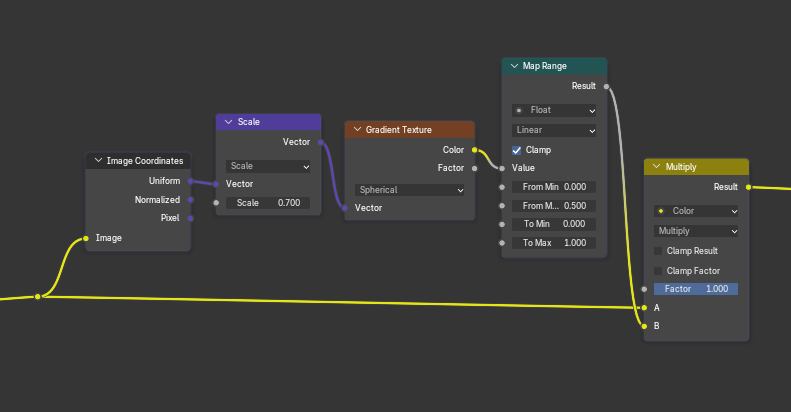Click the From Max 0.500 field

click(554, 206)
